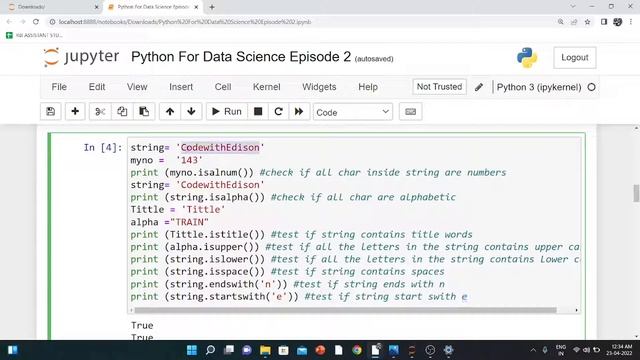Click the localhost address bar

pyautogui.click(x=302, y=22)
